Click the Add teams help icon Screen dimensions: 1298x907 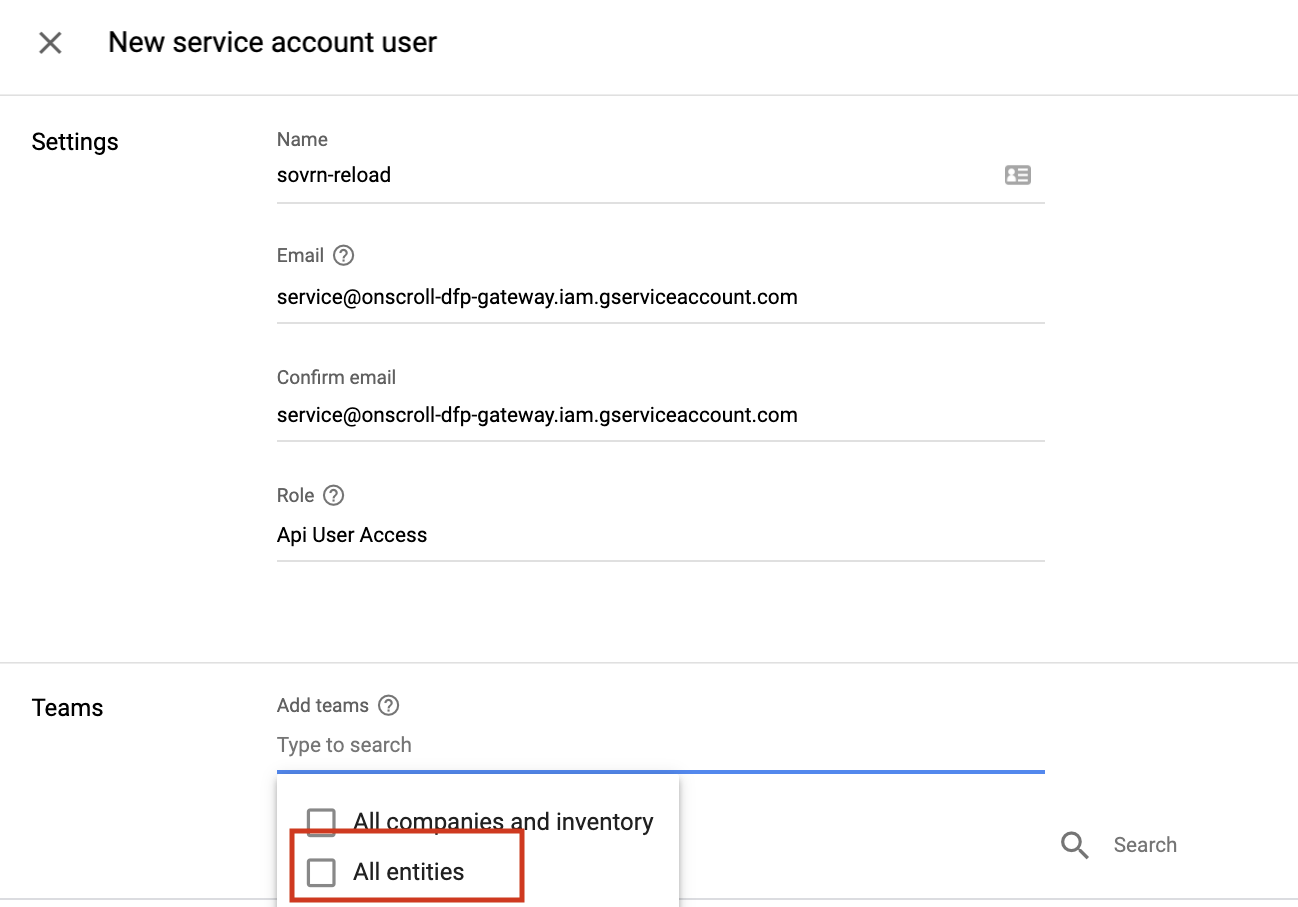[x=388, y=705]
